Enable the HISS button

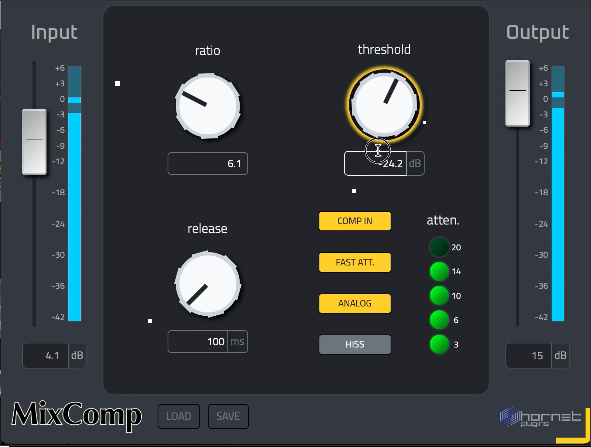tap(355, 344)
